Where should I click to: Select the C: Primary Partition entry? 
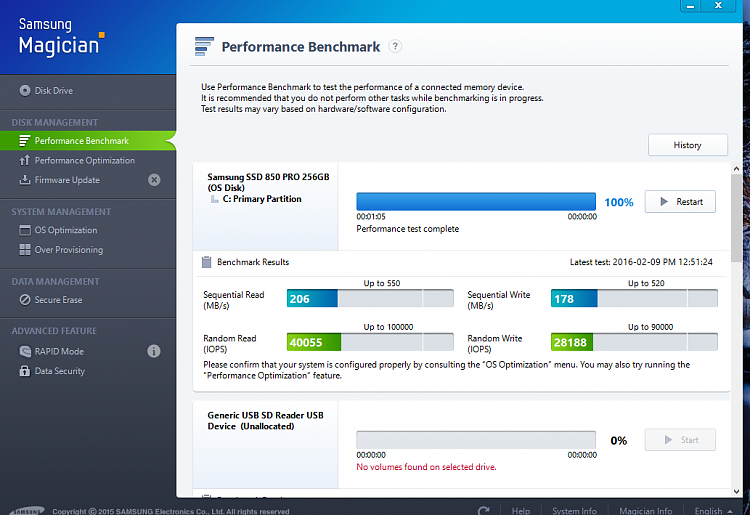[262, 199]
